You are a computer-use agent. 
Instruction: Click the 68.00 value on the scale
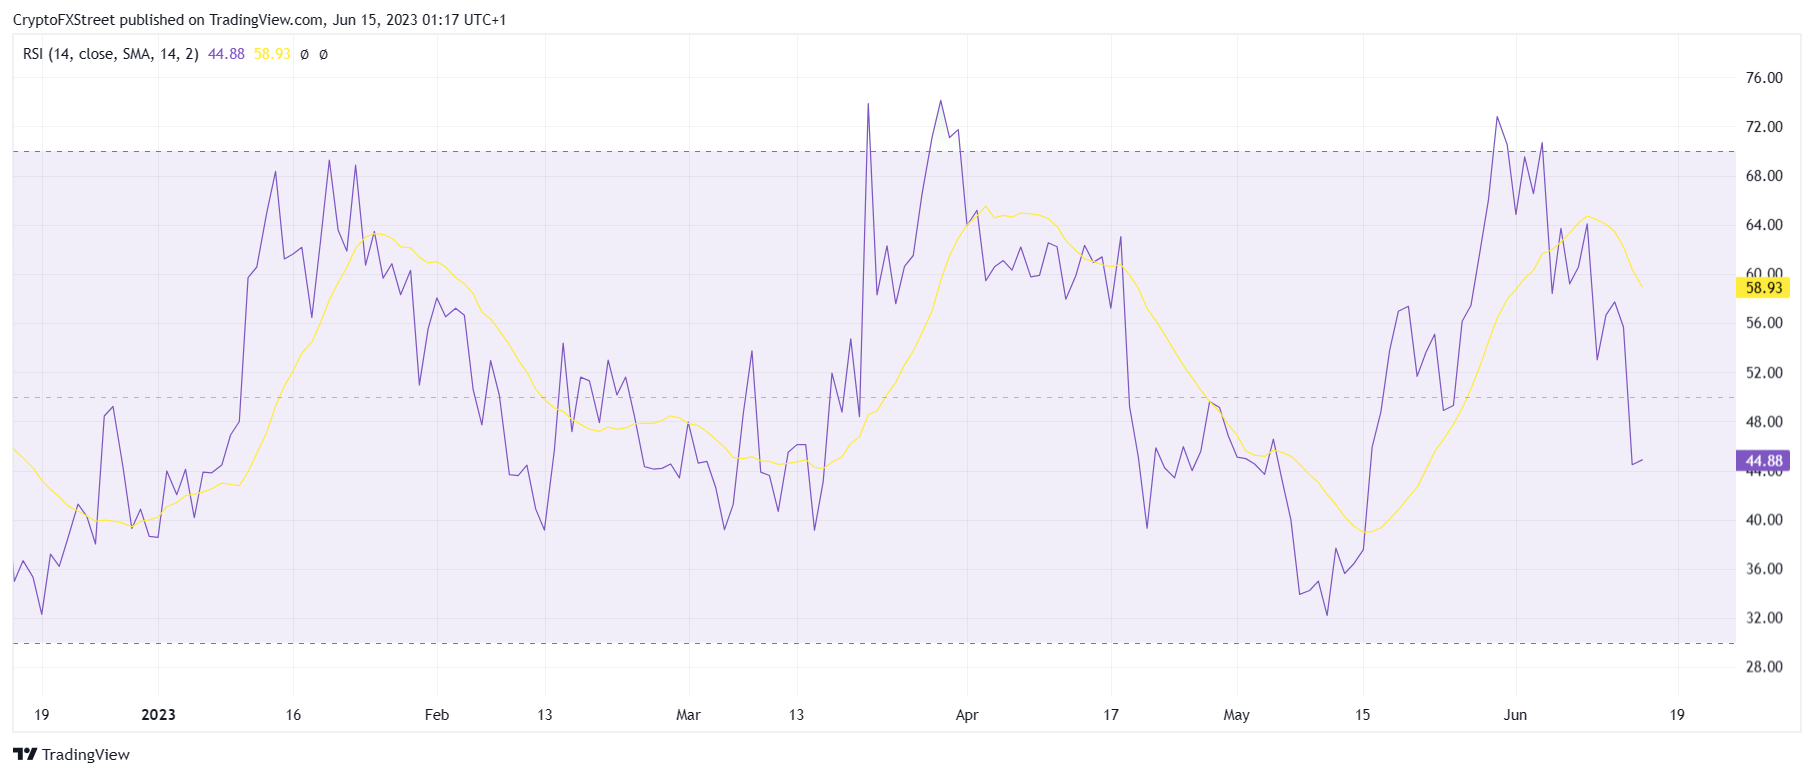pos(1764,176)
